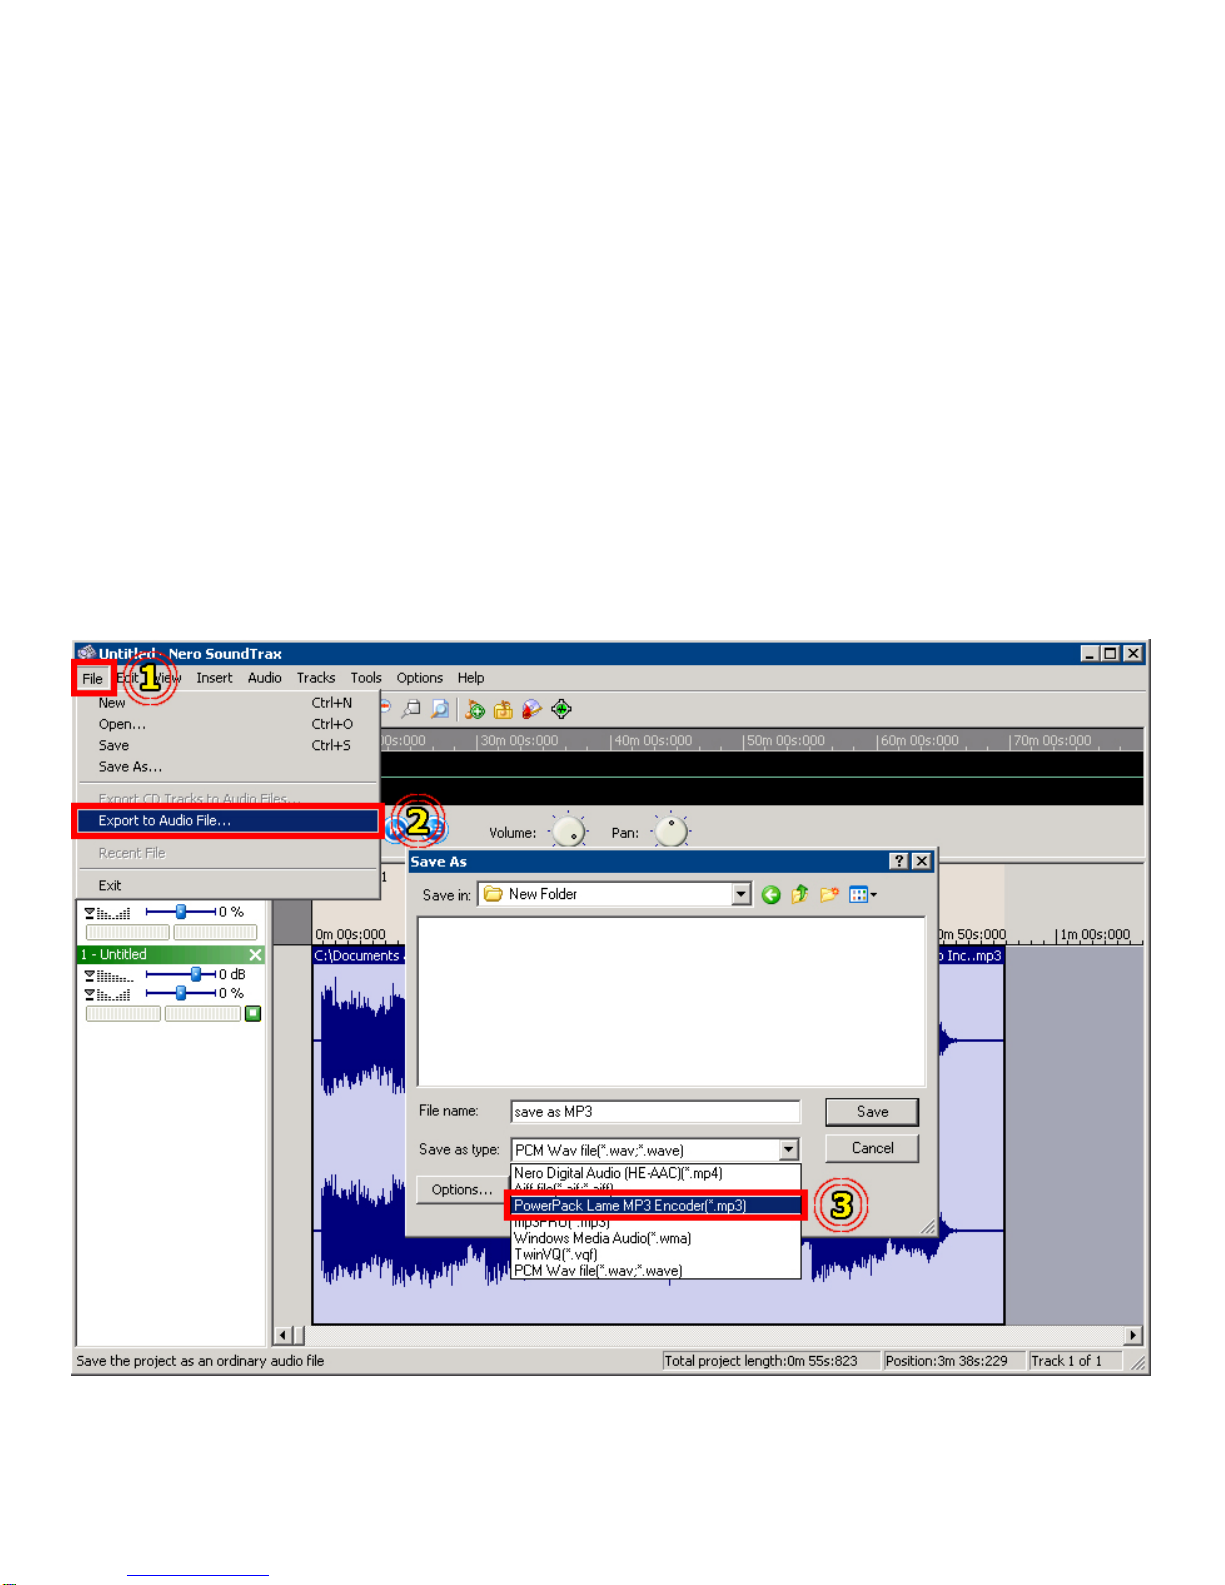
Task: Click the yellow folder with music note icon
Action: [503, 709]
